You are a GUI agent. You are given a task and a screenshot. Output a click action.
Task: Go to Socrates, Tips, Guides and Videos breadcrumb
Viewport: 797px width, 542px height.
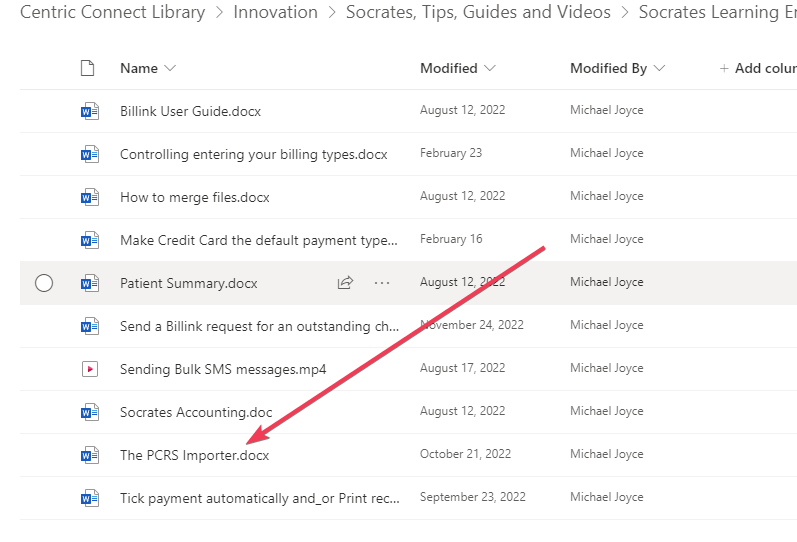click(478, 12)
